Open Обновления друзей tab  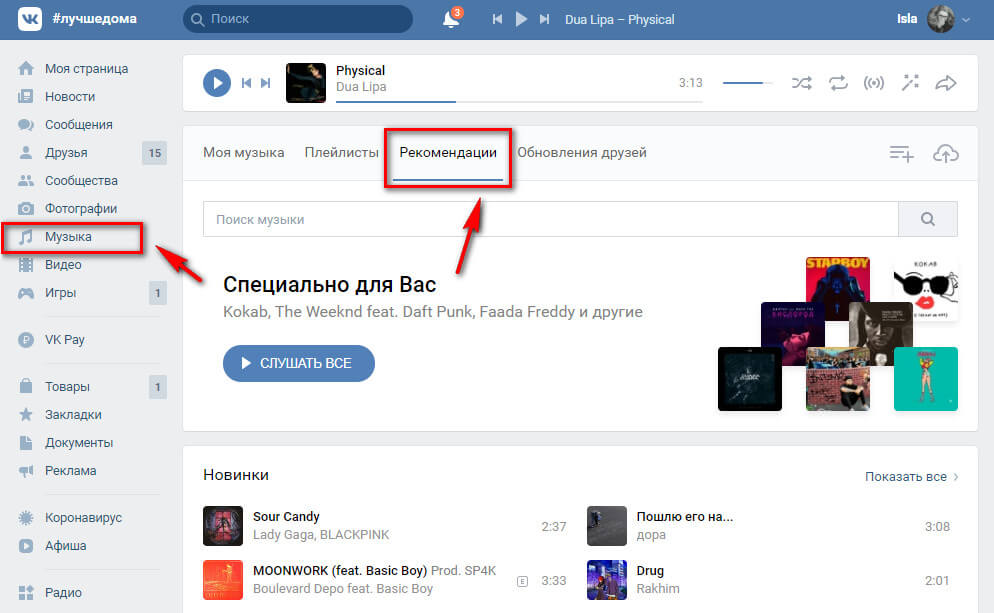point(581,153)
